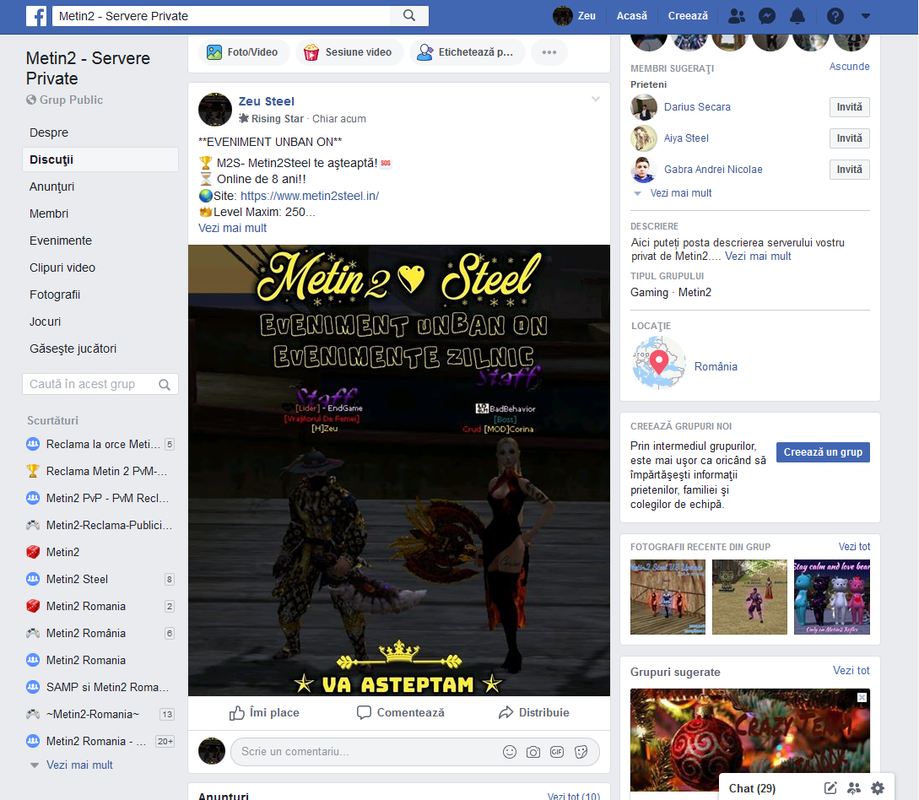Like the post with Îmi place
The height and width of the screenshot is (800, 919).
264,713
